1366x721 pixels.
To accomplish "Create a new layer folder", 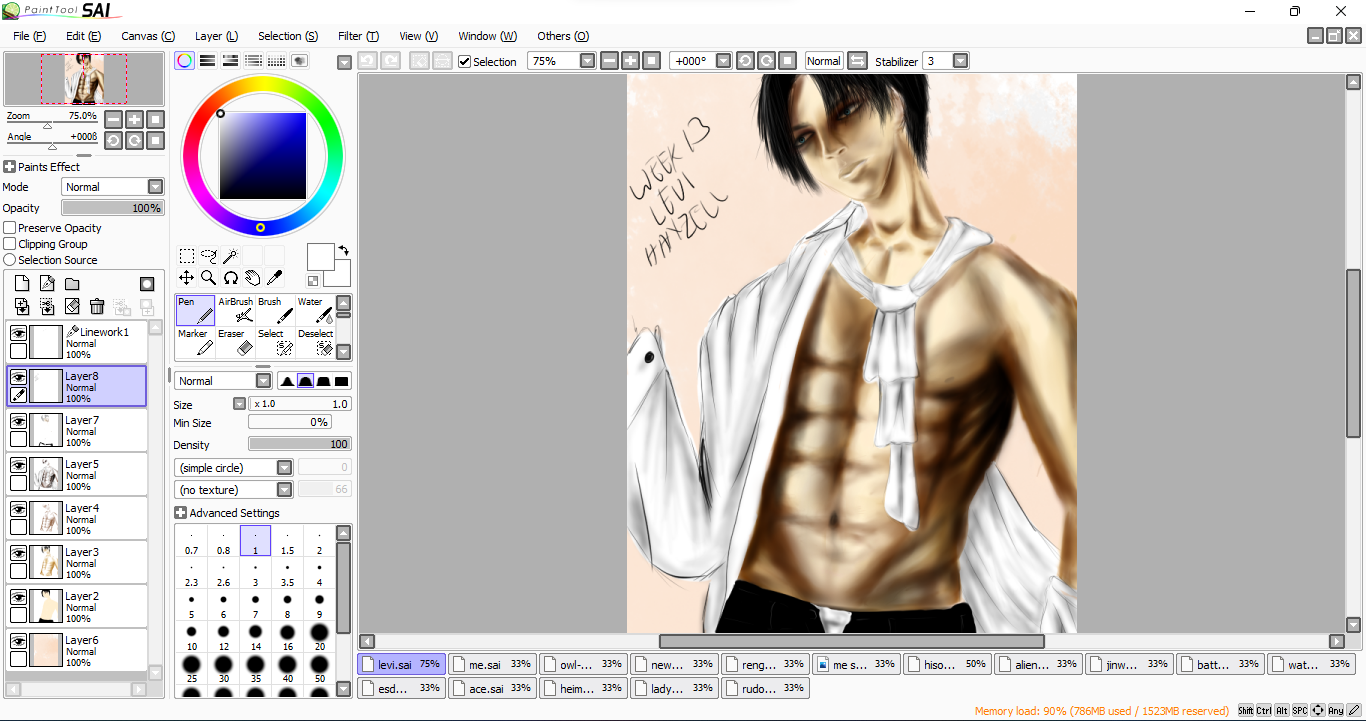I will click(72, 284).
